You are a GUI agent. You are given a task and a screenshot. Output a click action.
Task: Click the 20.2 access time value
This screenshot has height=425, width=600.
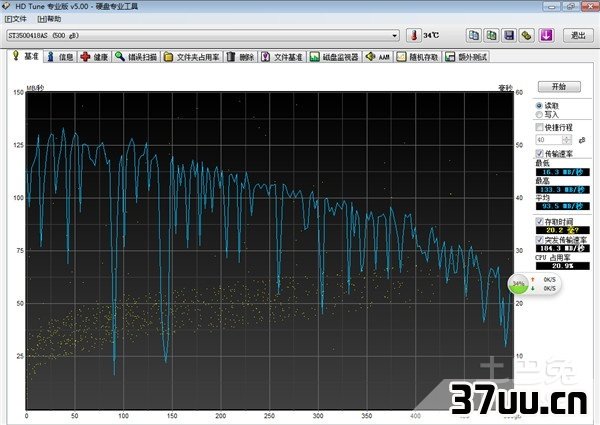pos(562,230)
